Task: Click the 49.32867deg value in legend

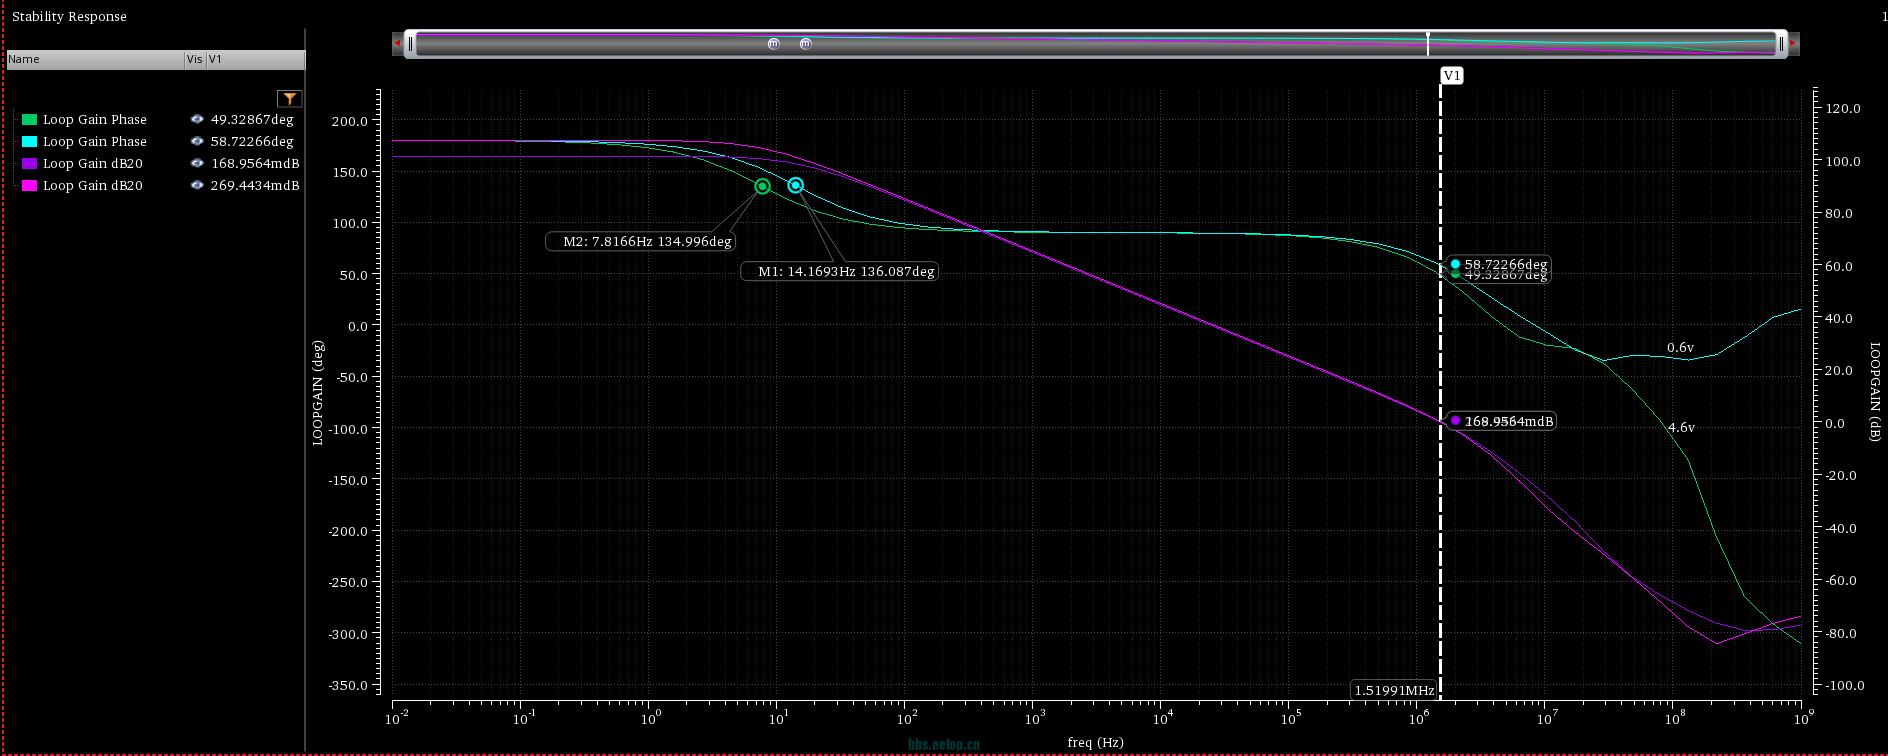Action: point(252,119)
